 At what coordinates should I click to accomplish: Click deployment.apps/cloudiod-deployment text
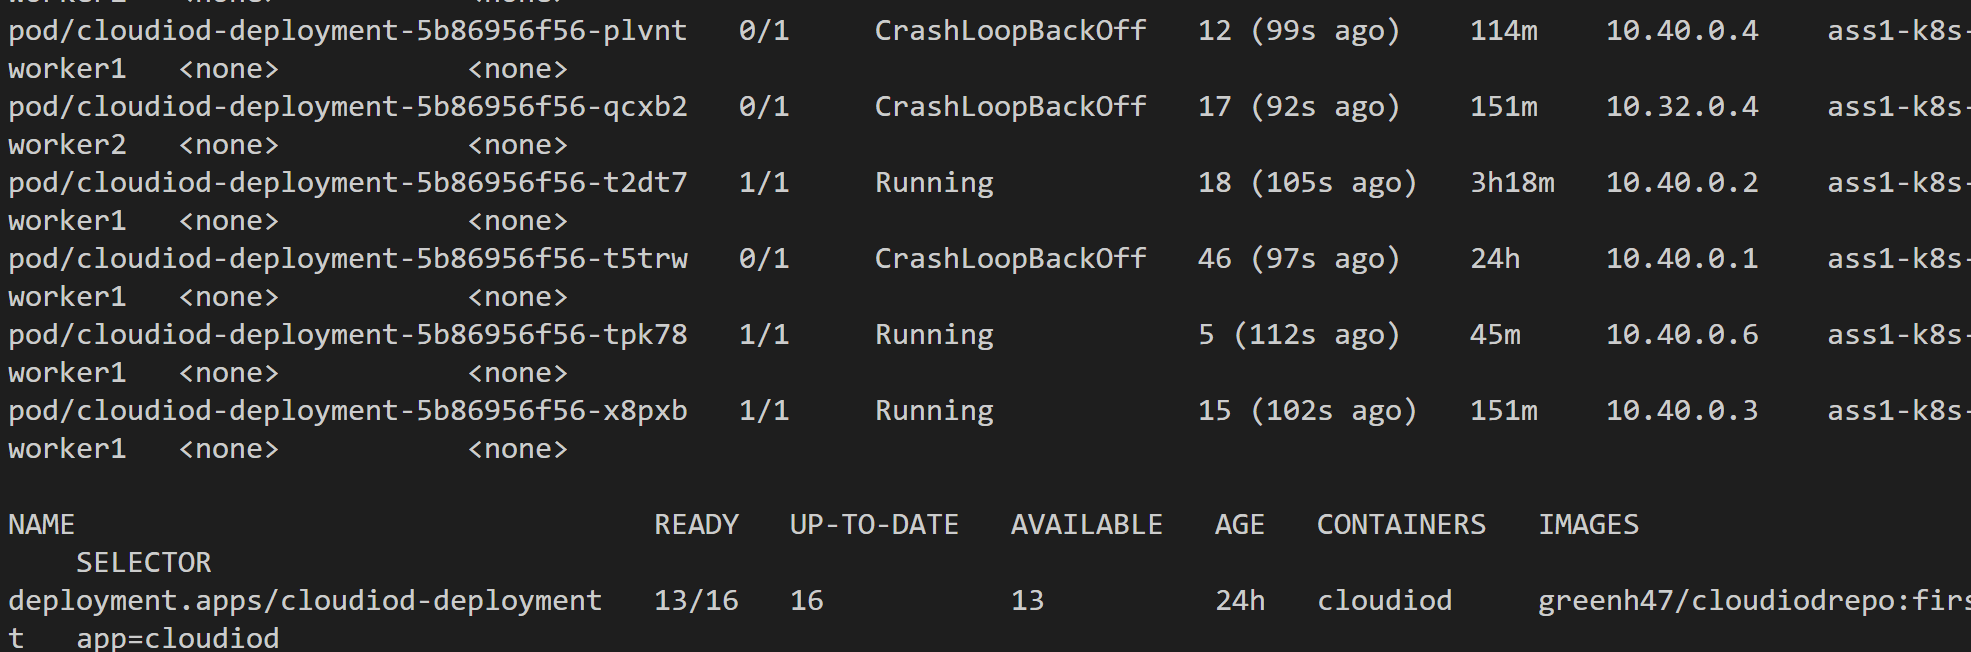click(305, 601)
